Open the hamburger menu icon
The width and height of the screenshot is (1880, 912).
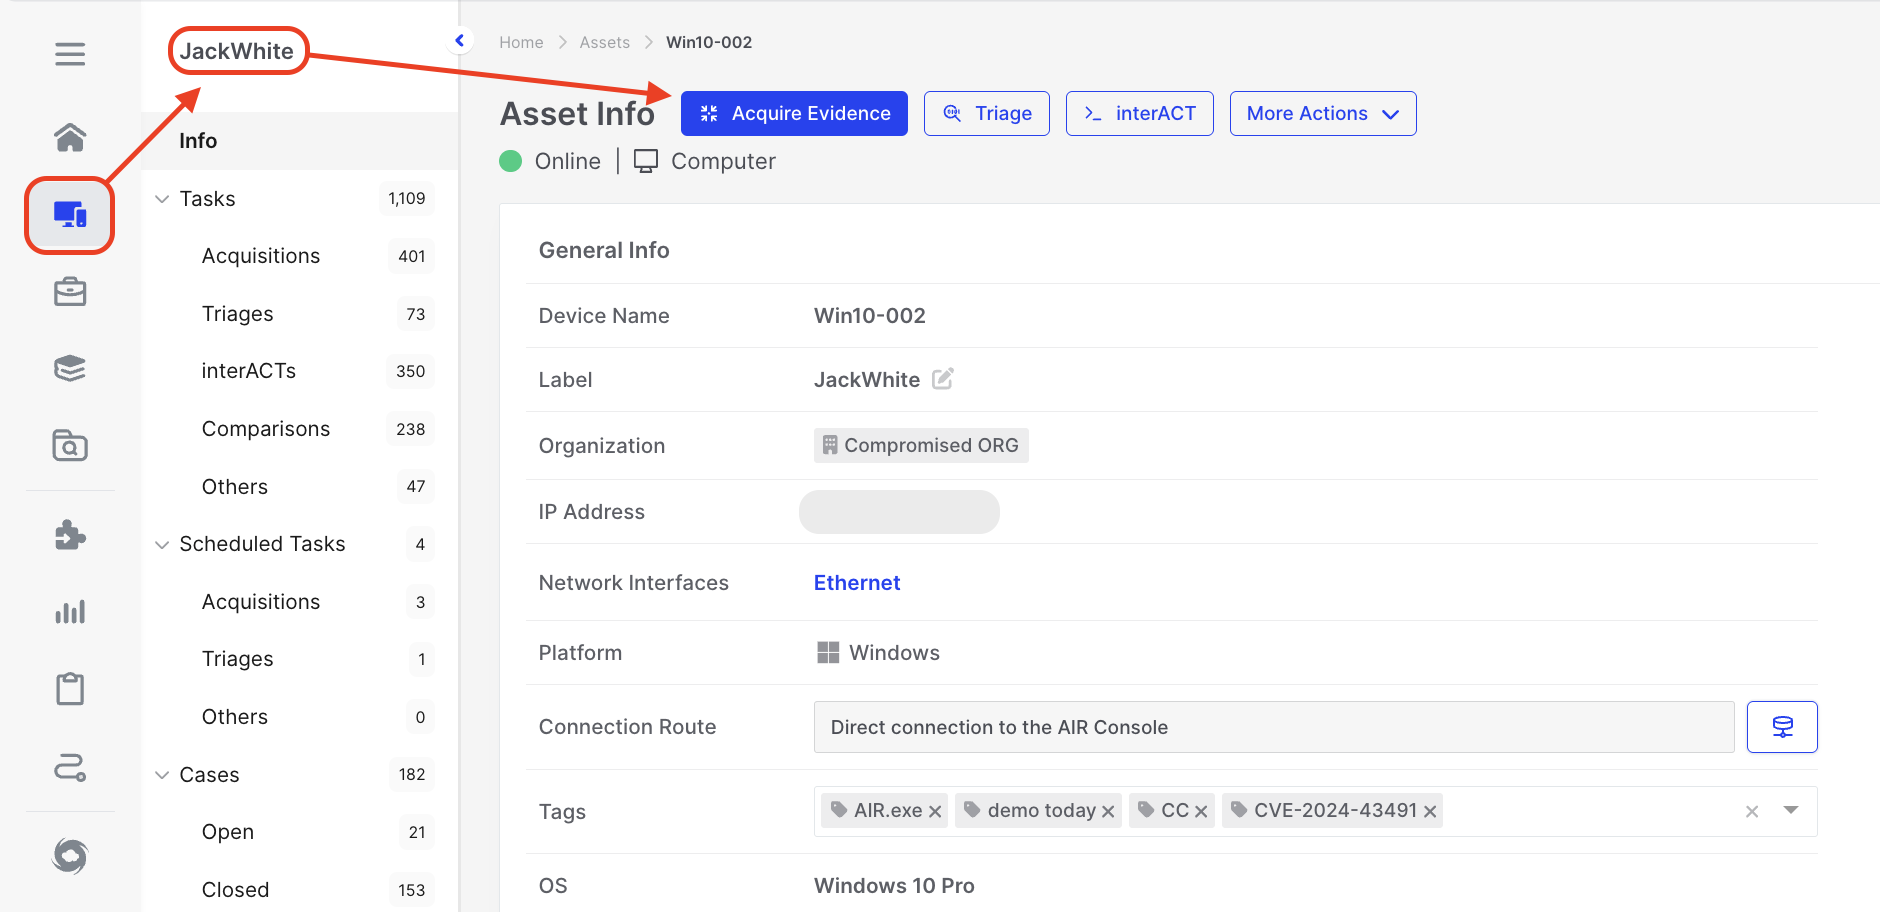(x=70, y=54)
